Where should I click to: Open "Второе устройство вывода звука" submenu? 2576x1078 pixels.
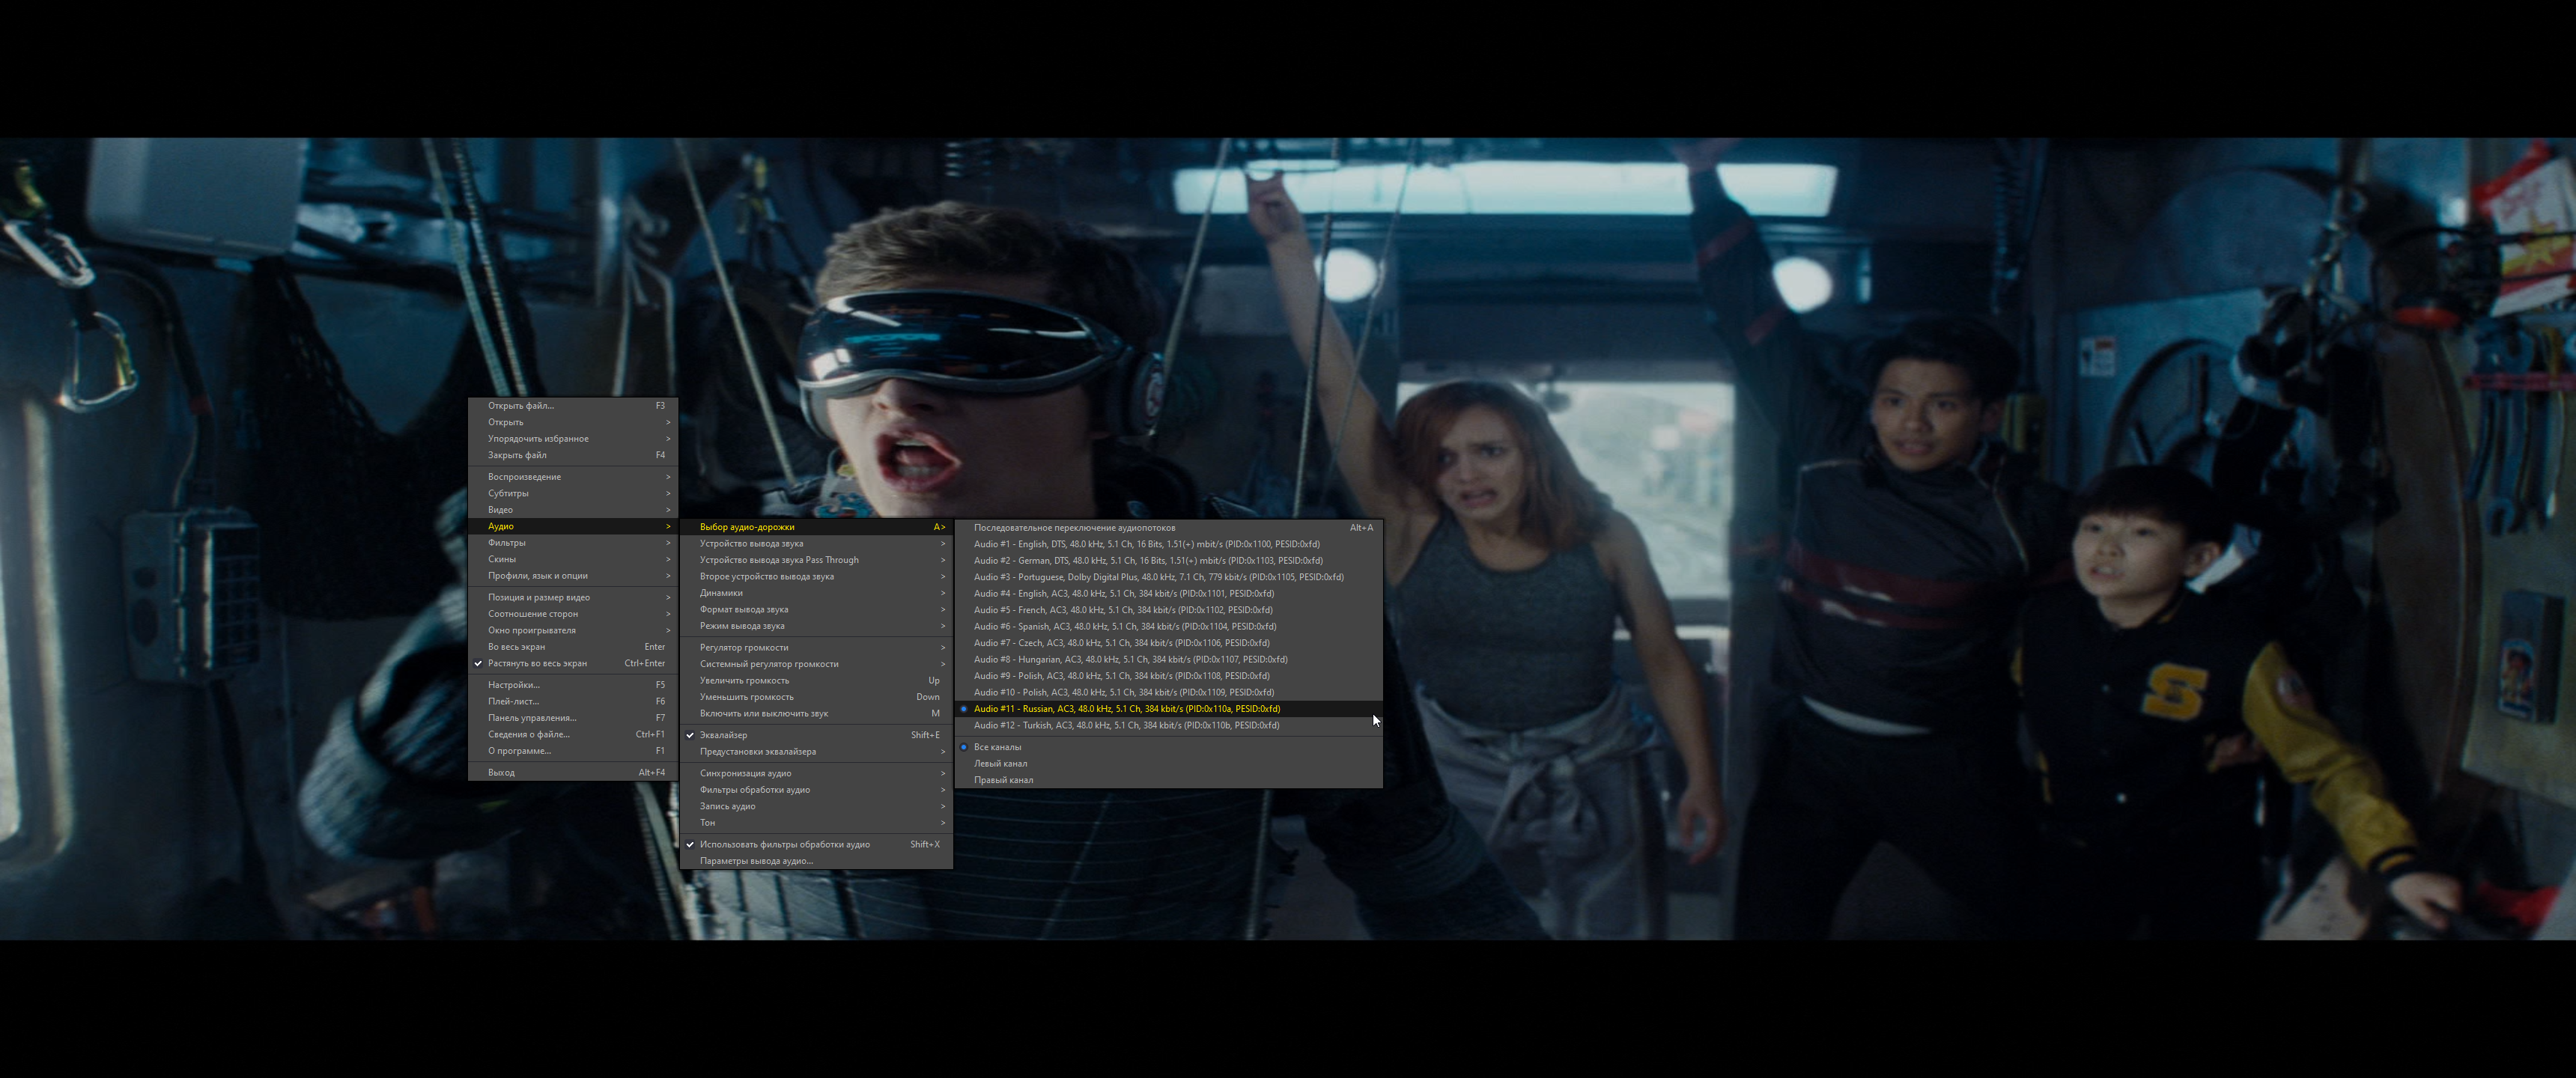[816, 577]
